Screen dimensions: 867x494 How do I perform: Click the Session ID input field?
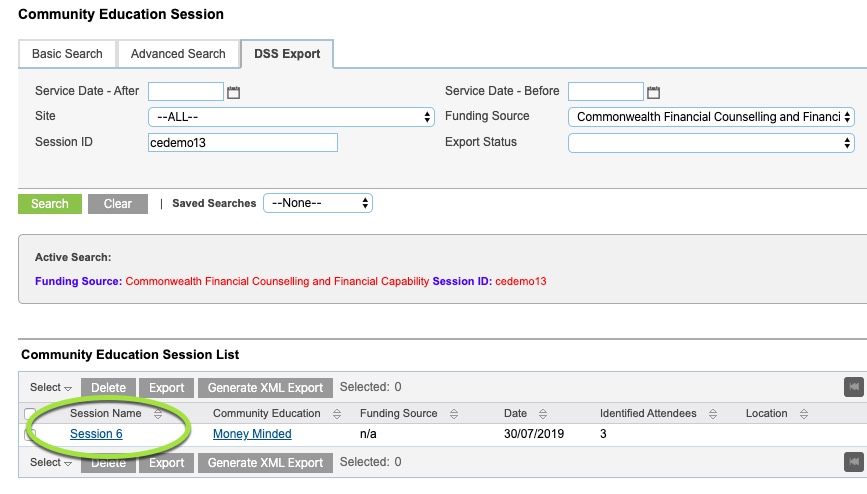(x=243, y=143)
